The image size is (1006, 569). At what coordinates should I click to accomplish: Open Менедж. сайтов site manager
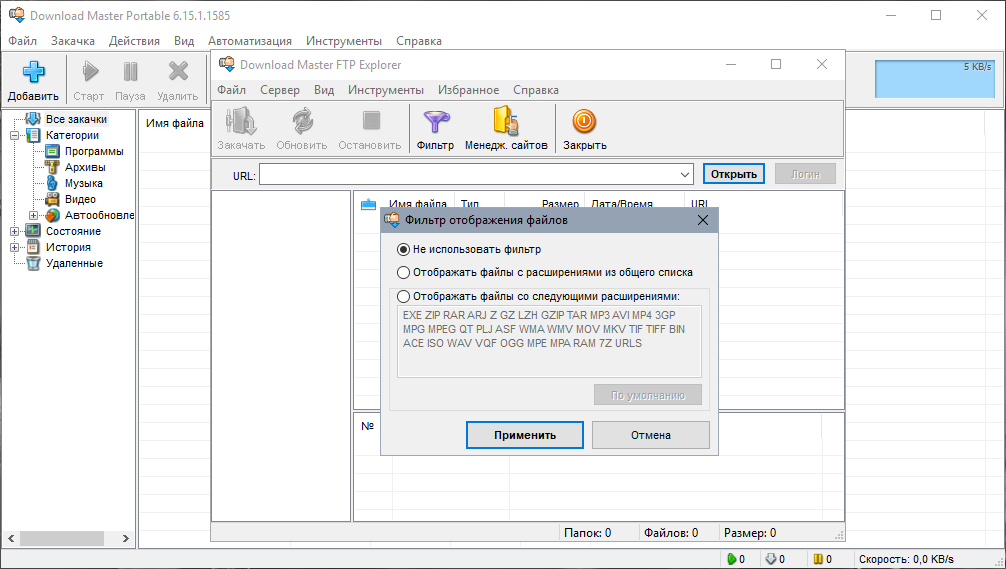[x=506, y=121]
